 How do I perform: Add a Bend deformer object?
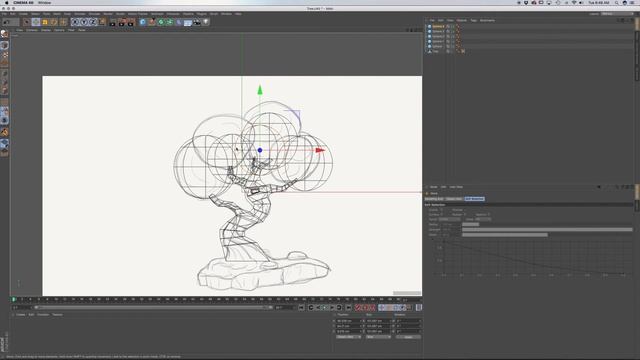pyautogui.click(x=179, y=22)
